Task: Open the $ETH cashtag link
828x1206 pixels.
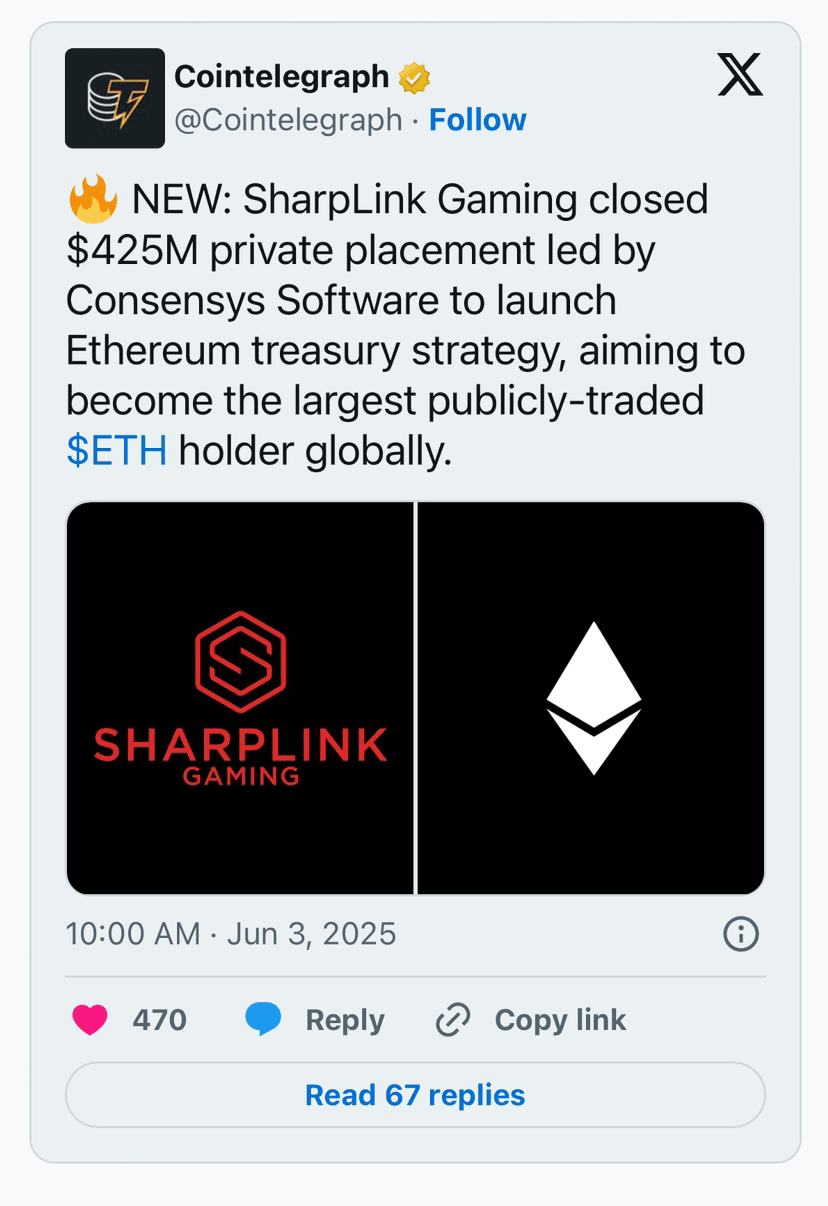Action: pyautogui.click(x=116, y=452)
